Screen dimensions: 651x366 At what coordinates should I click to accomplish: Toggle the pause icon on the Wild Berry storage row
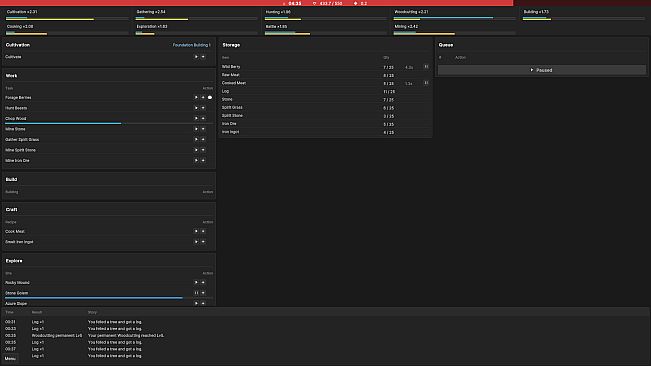(x=426, y=66)
